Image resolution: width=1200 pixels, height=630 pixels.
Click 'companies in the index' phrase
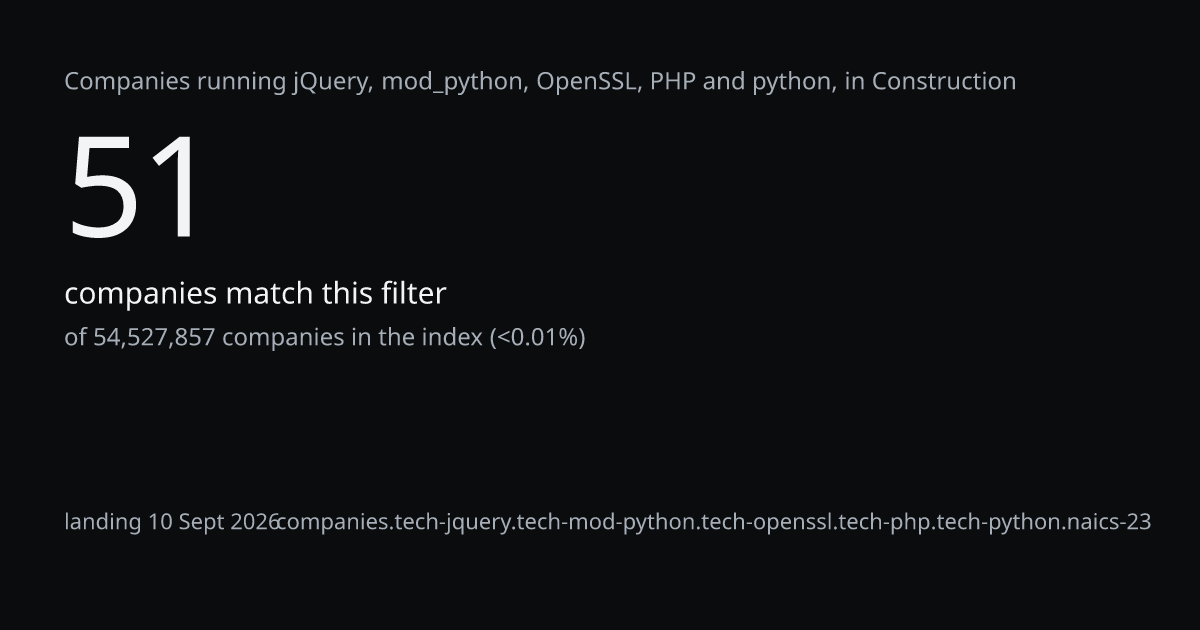352,337
